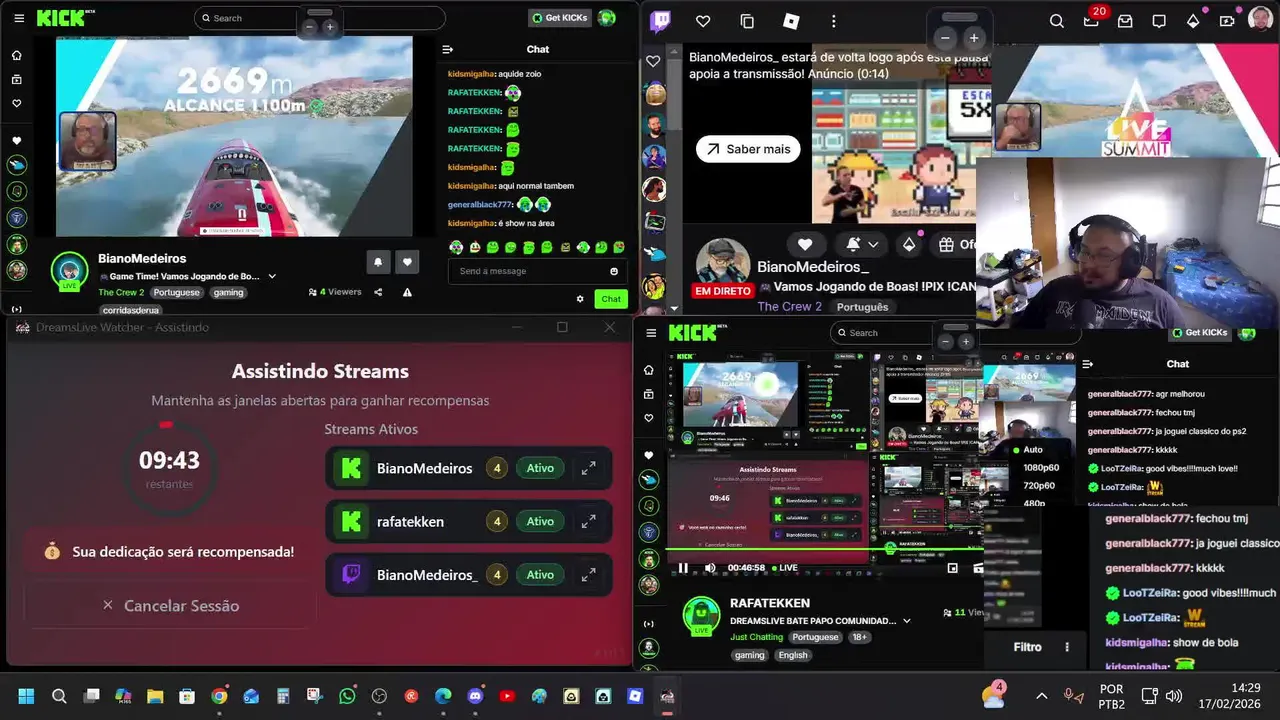1280x720 pixels.
Task: Expand BianoMedeiros_ Twitch stream in DreamsLive Watcher
Action: 589,574
